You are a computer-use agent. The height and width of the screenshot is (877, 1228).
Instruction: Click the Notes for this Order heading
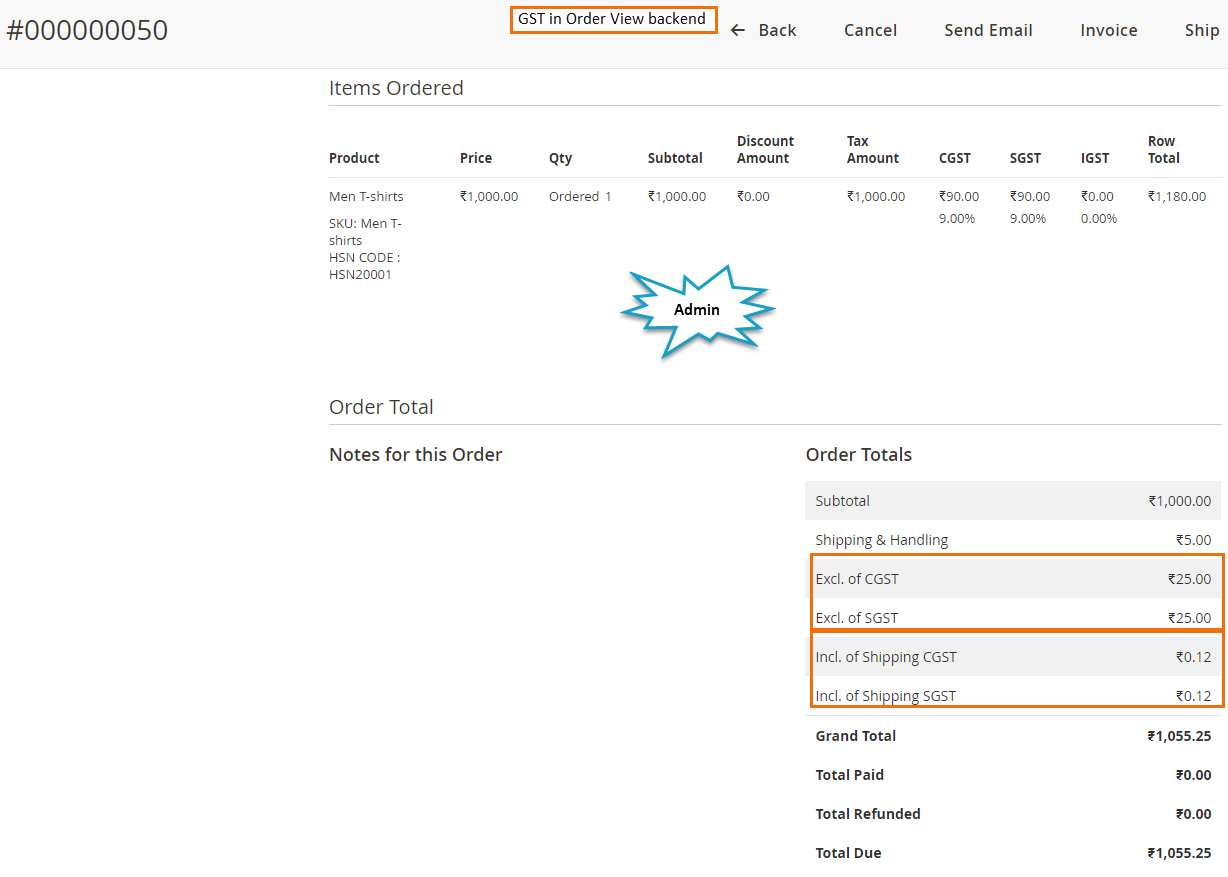(x=415, y=454)
